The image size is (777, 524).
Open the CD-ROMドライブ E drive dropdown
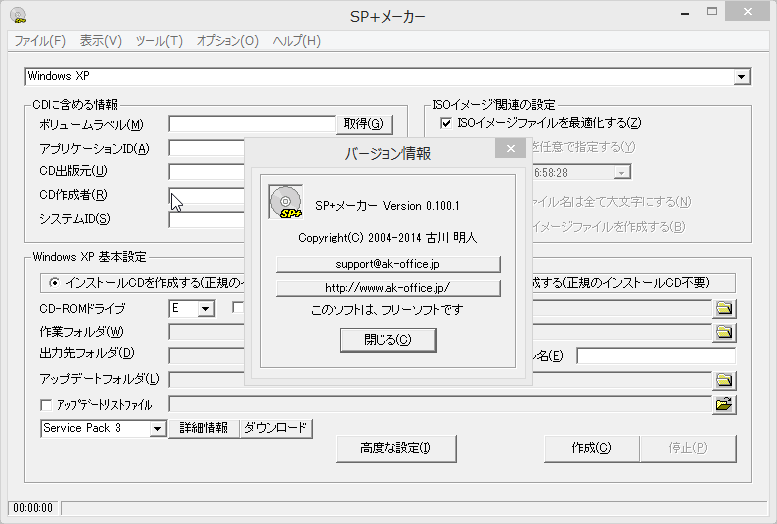pyautogui.click(x=206, y=309)
